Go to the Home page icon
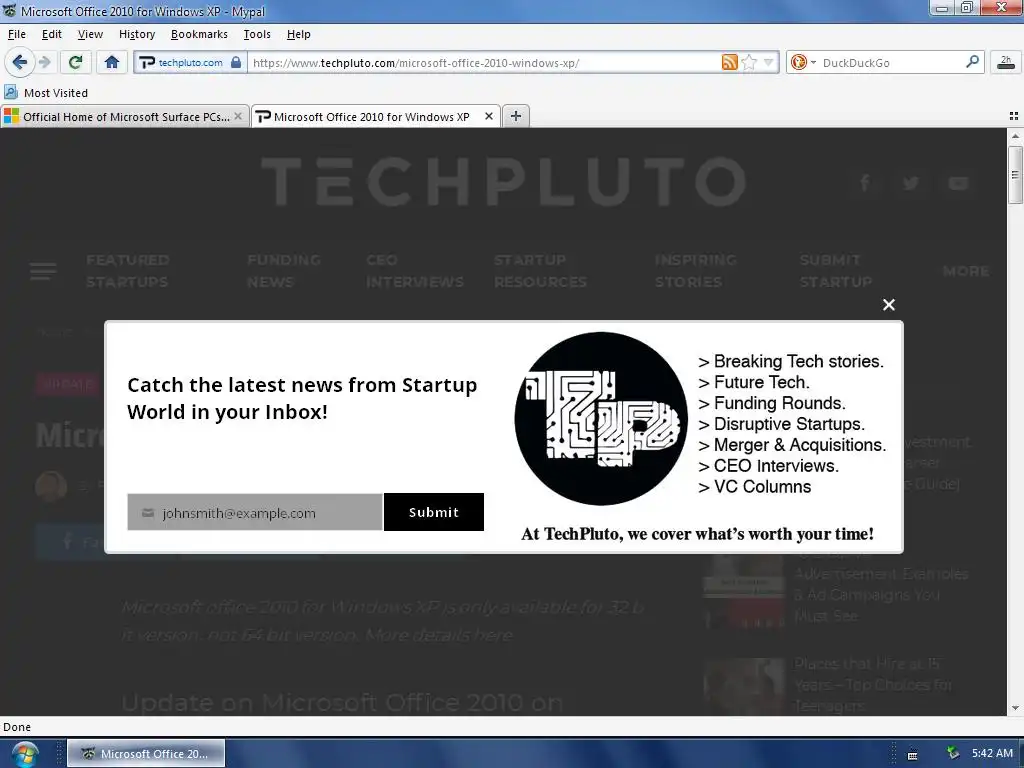 (112, 63)
